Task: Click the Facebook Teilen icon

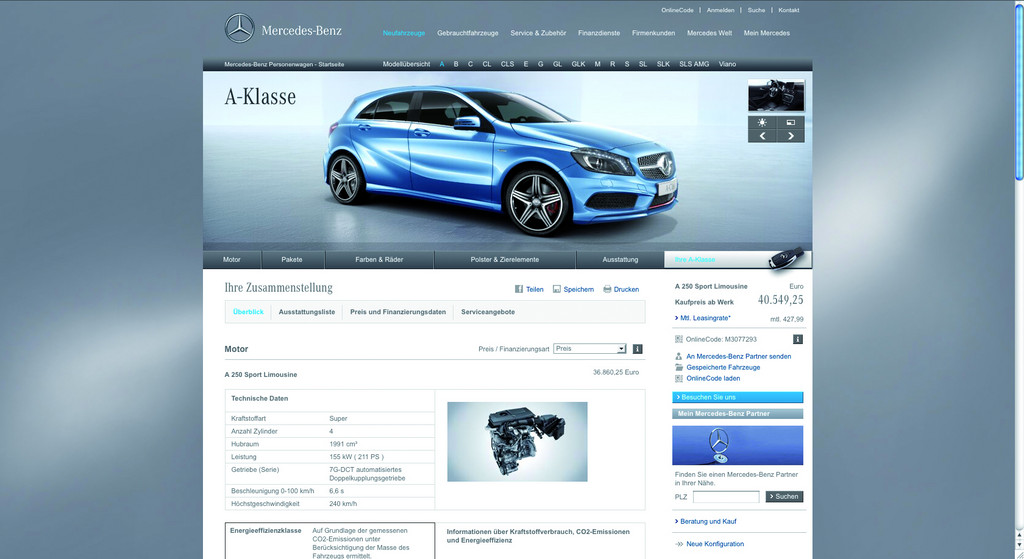Action: [x=519, y=289]
